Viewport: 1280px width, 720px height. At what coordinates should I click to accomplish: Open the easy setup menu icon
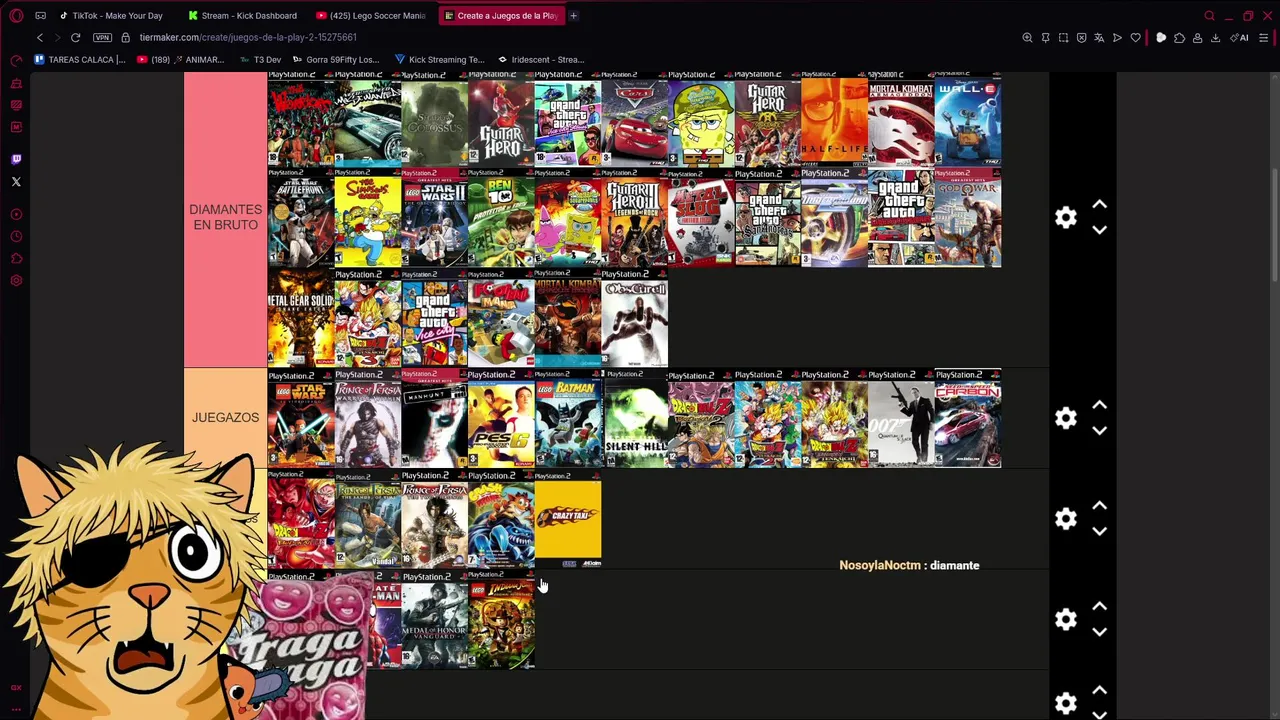click(1263, 38)
